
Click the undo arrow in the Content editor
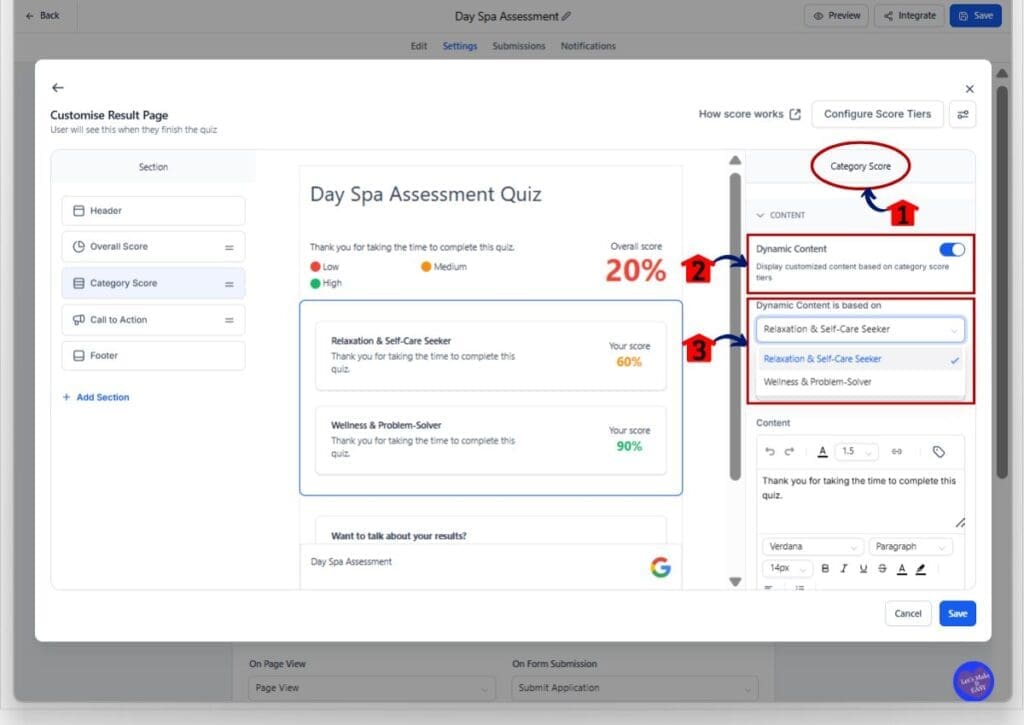point(770,451)
